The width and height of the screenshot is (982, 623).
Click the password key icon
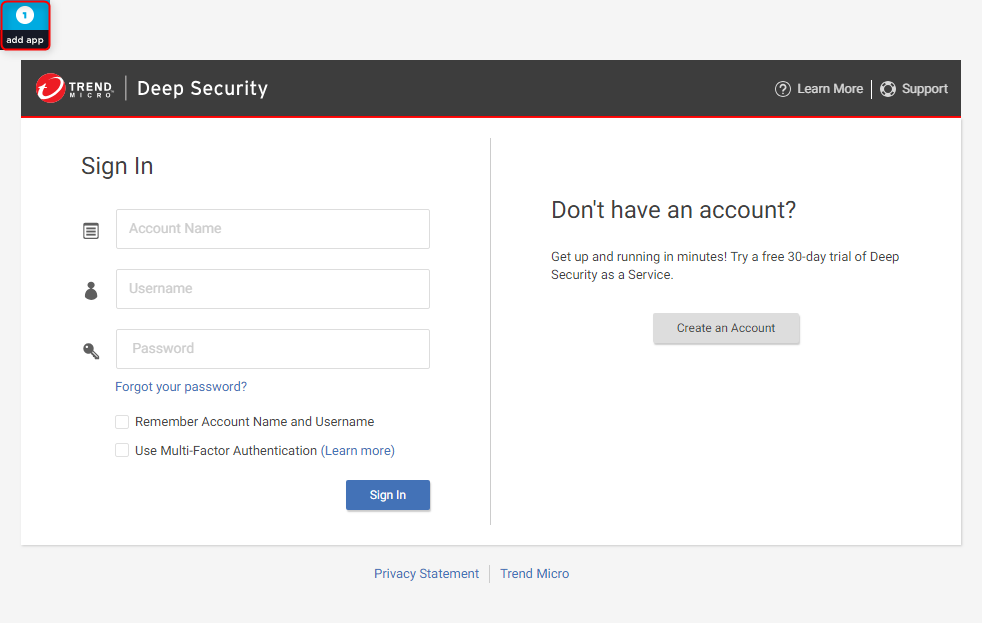(91, 351)
